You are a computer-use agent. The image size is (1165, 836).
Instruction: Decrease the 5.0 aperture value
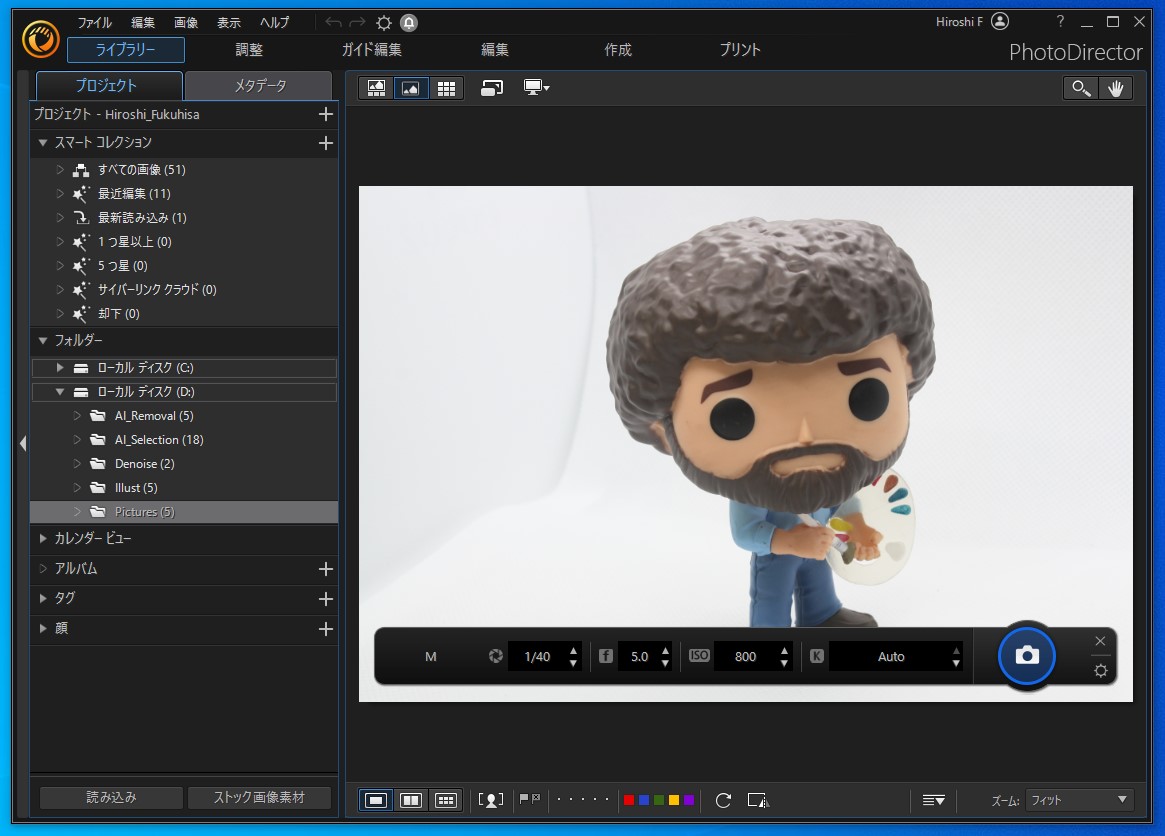pyautogui.click(x=665, y=662)
